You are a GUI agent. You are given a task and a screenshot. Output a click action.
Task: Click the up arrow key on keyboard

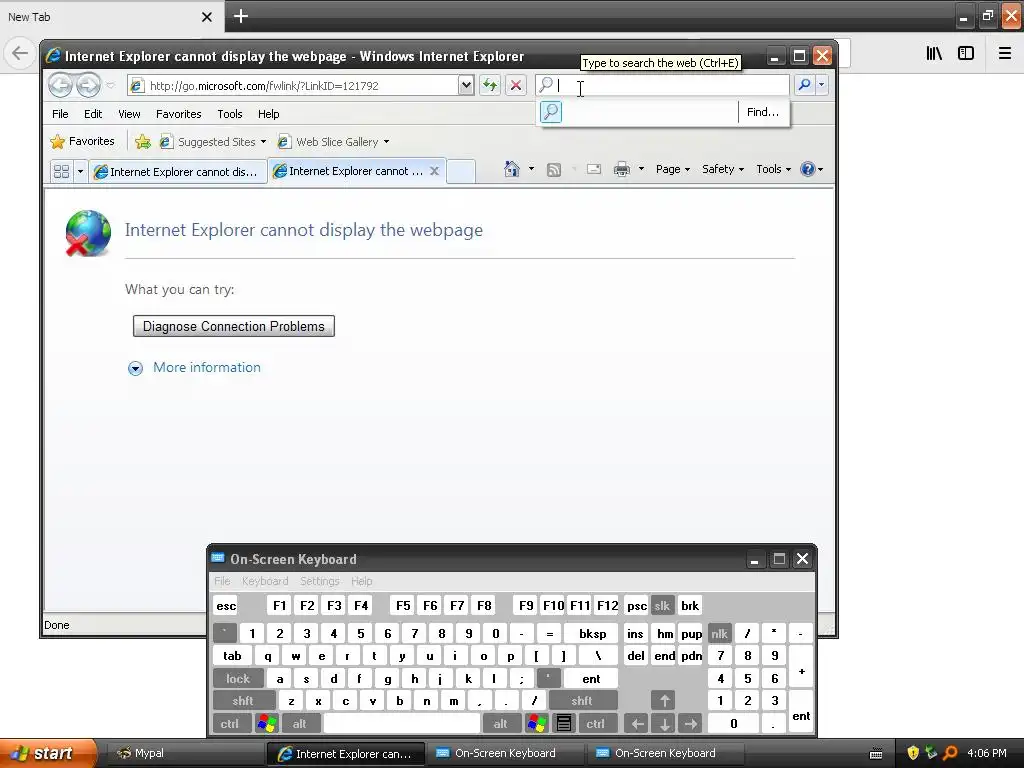[664, 701]
